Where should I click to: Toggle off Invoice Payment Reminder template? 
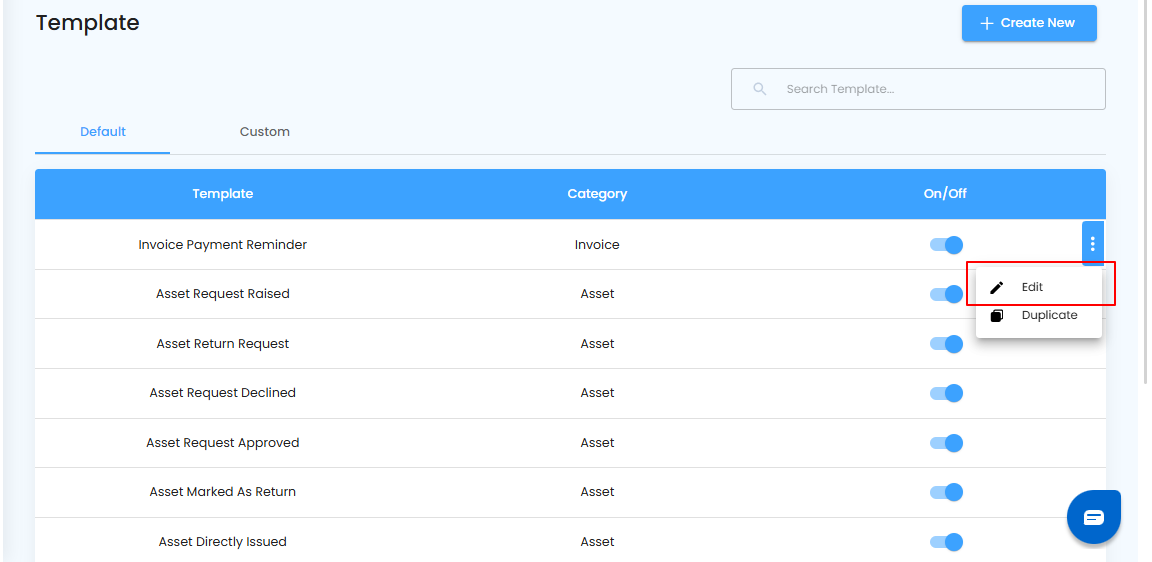946,245
